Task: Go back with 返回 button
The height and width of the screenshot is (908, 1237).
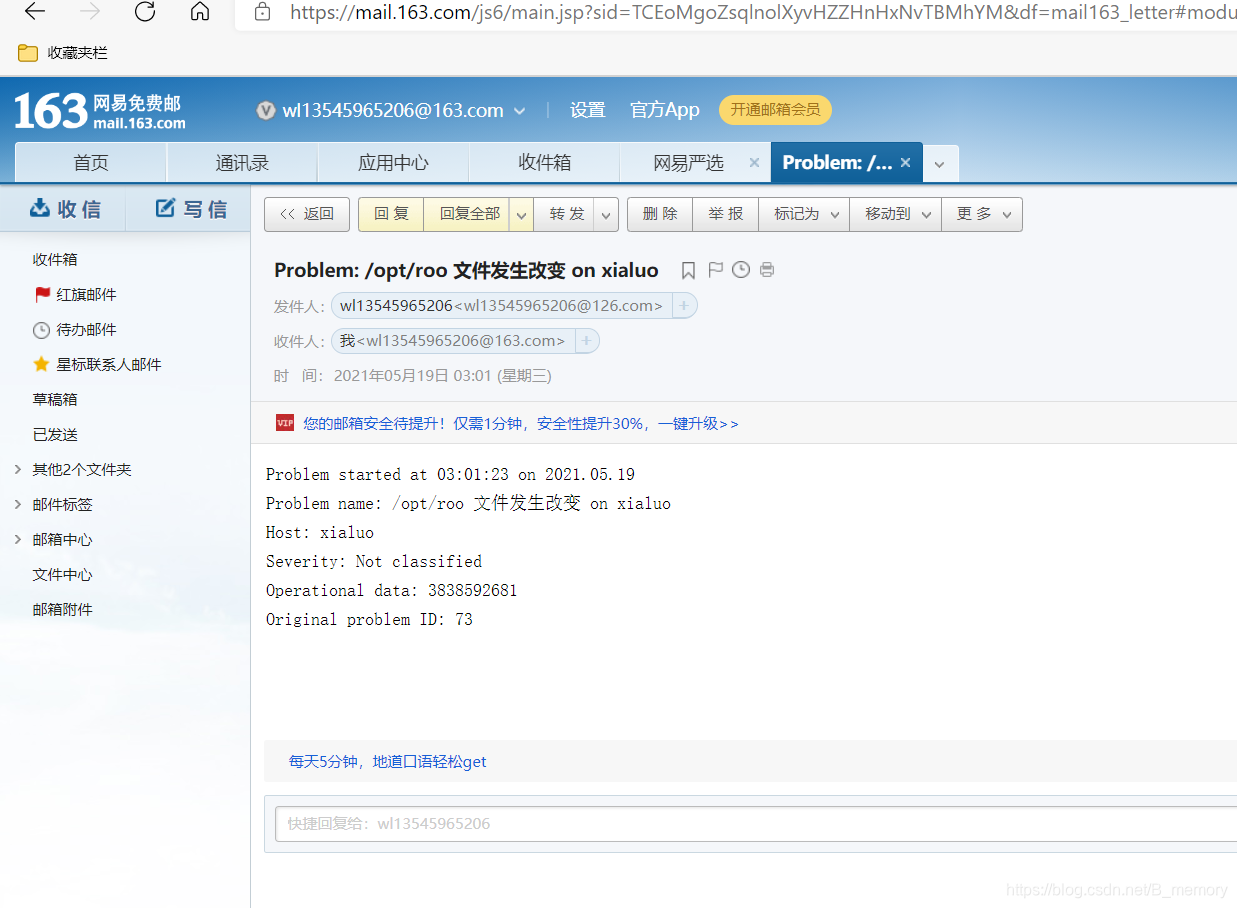Action: click(x=307, y=214)
